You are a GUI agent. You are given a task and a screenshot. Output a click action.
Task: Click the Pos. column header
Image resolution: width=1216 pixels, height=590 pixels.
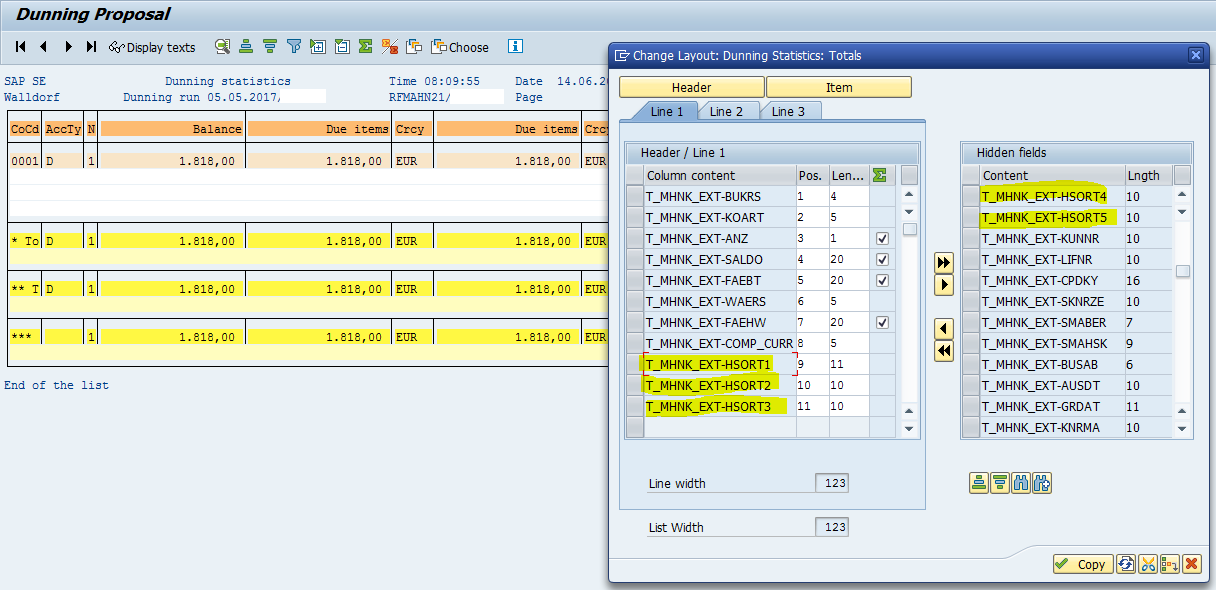pos(812,176)
